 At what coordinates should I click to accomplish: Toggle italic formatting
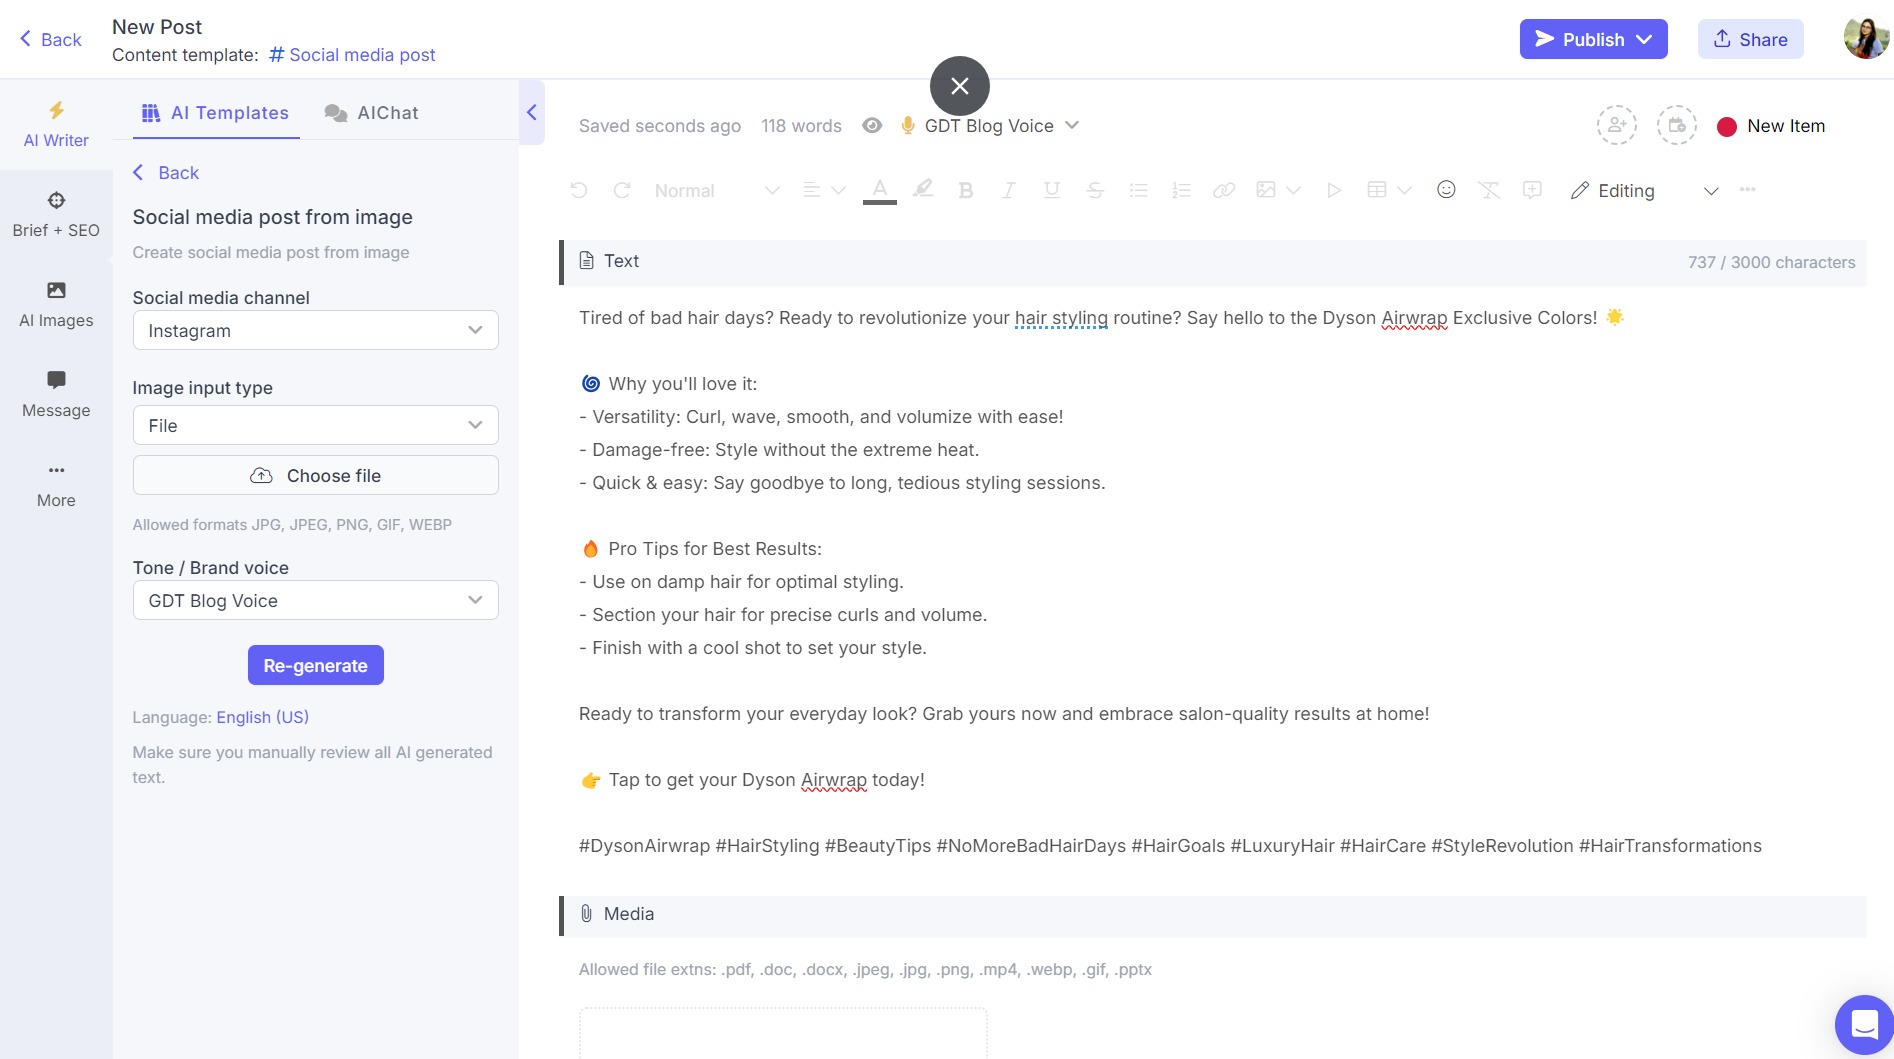pyautogui.click(x=1008, y=190)
